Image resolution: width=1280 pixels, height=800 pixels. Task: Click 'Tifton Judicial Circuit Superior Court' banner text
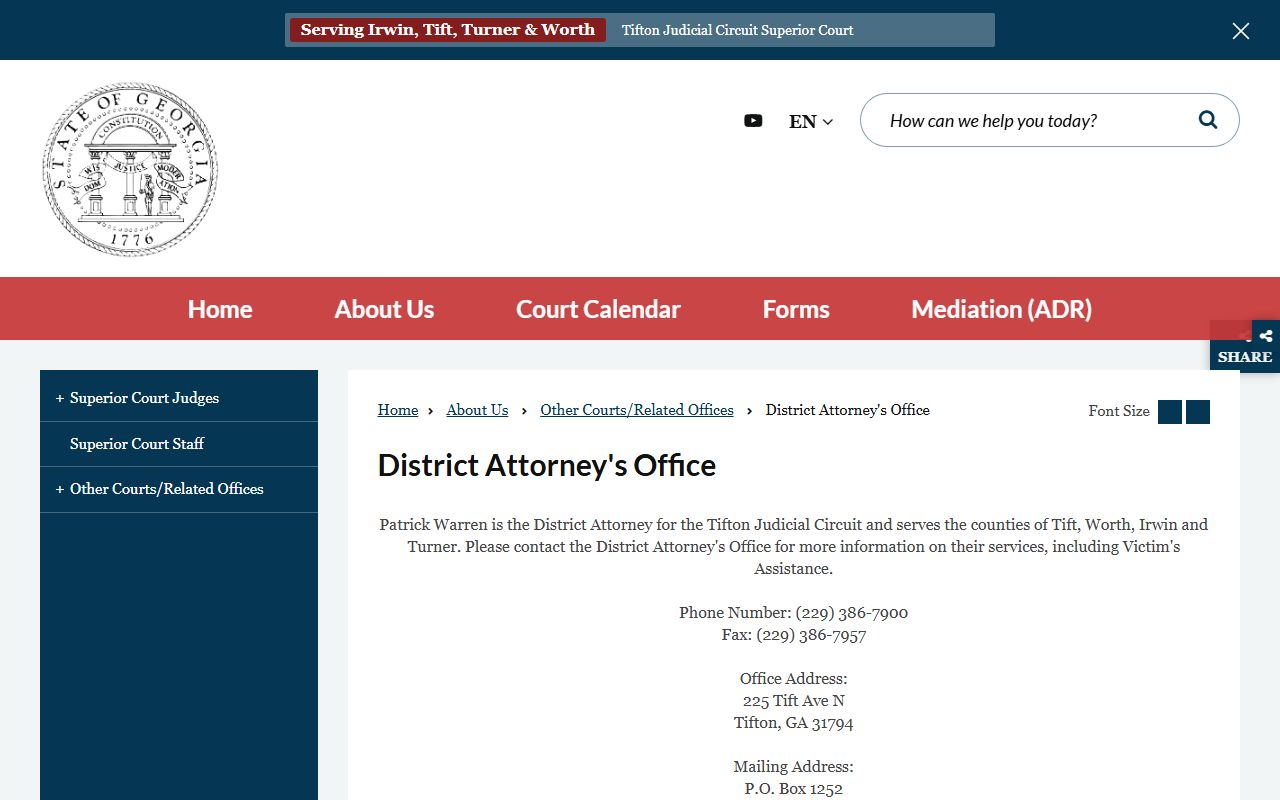click(738, 30)
